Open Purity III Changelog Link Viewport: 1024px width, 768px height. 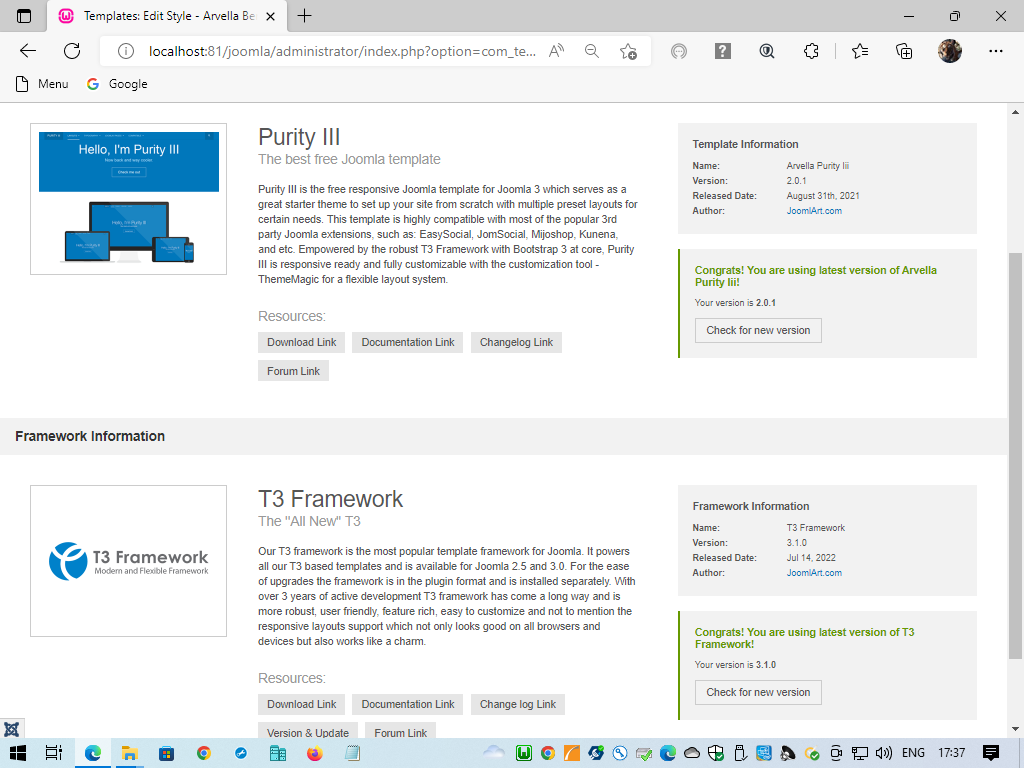coord(516,342)
